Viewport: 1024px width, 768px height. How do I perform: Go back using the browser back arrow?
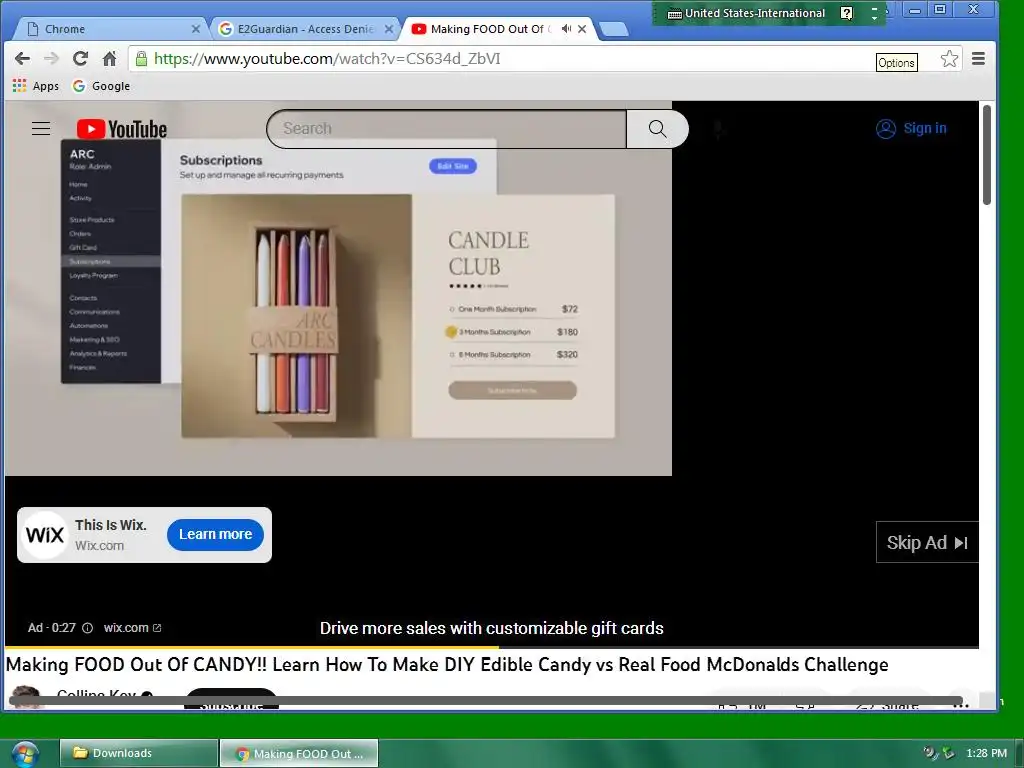pos(22,59)
